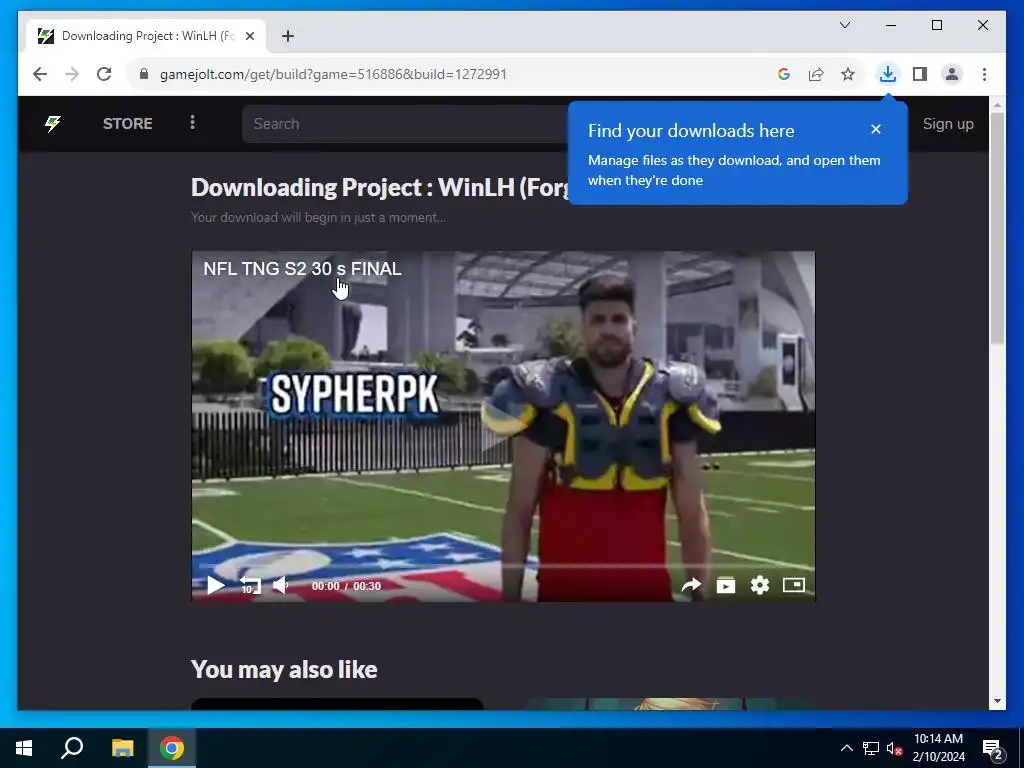Close the Downloading Project tab
The image size is (1024, 768).
tap(249, 36)
